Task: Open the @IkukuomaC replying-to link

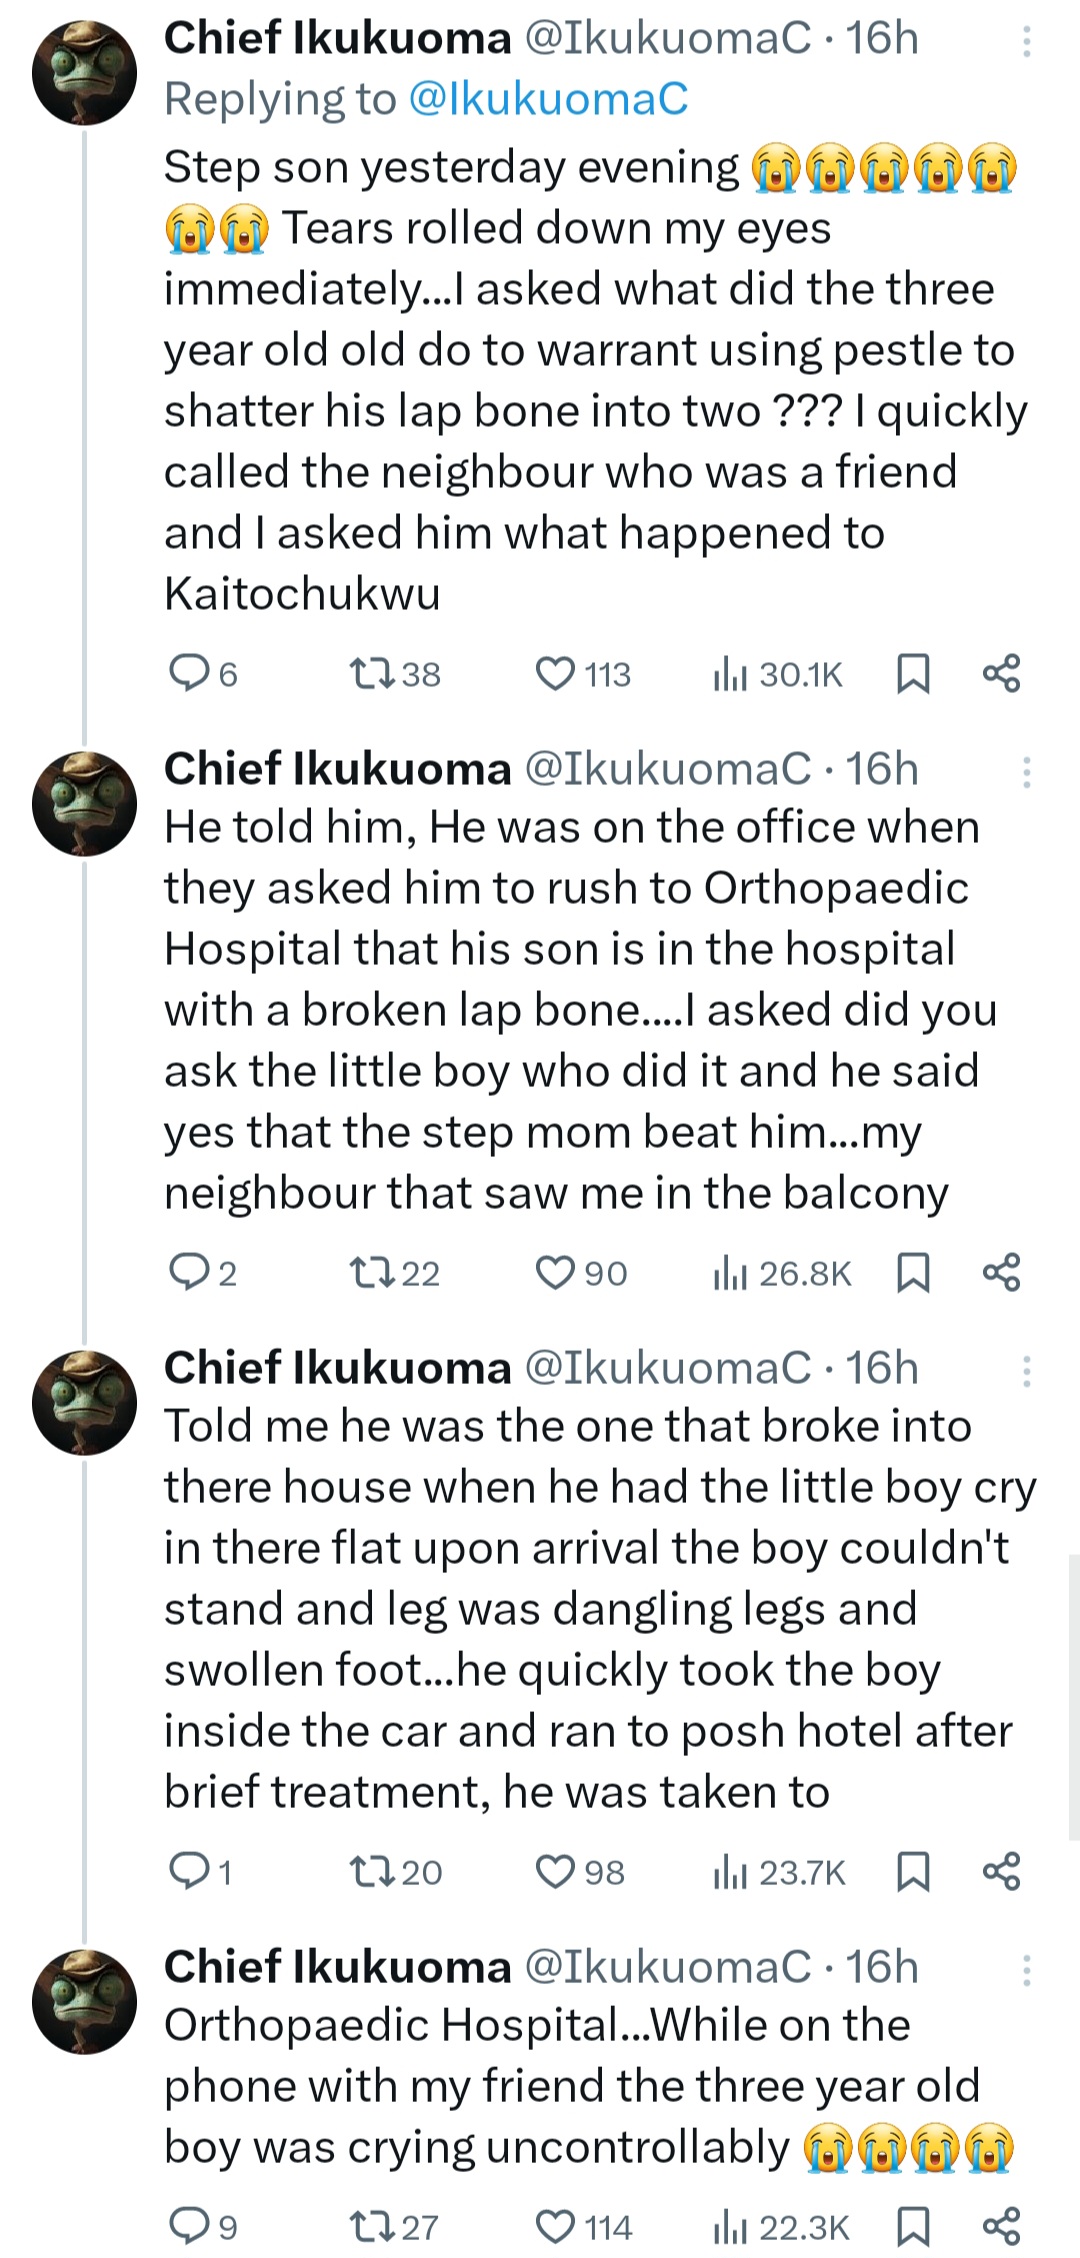Action: [x=549, y=99]
